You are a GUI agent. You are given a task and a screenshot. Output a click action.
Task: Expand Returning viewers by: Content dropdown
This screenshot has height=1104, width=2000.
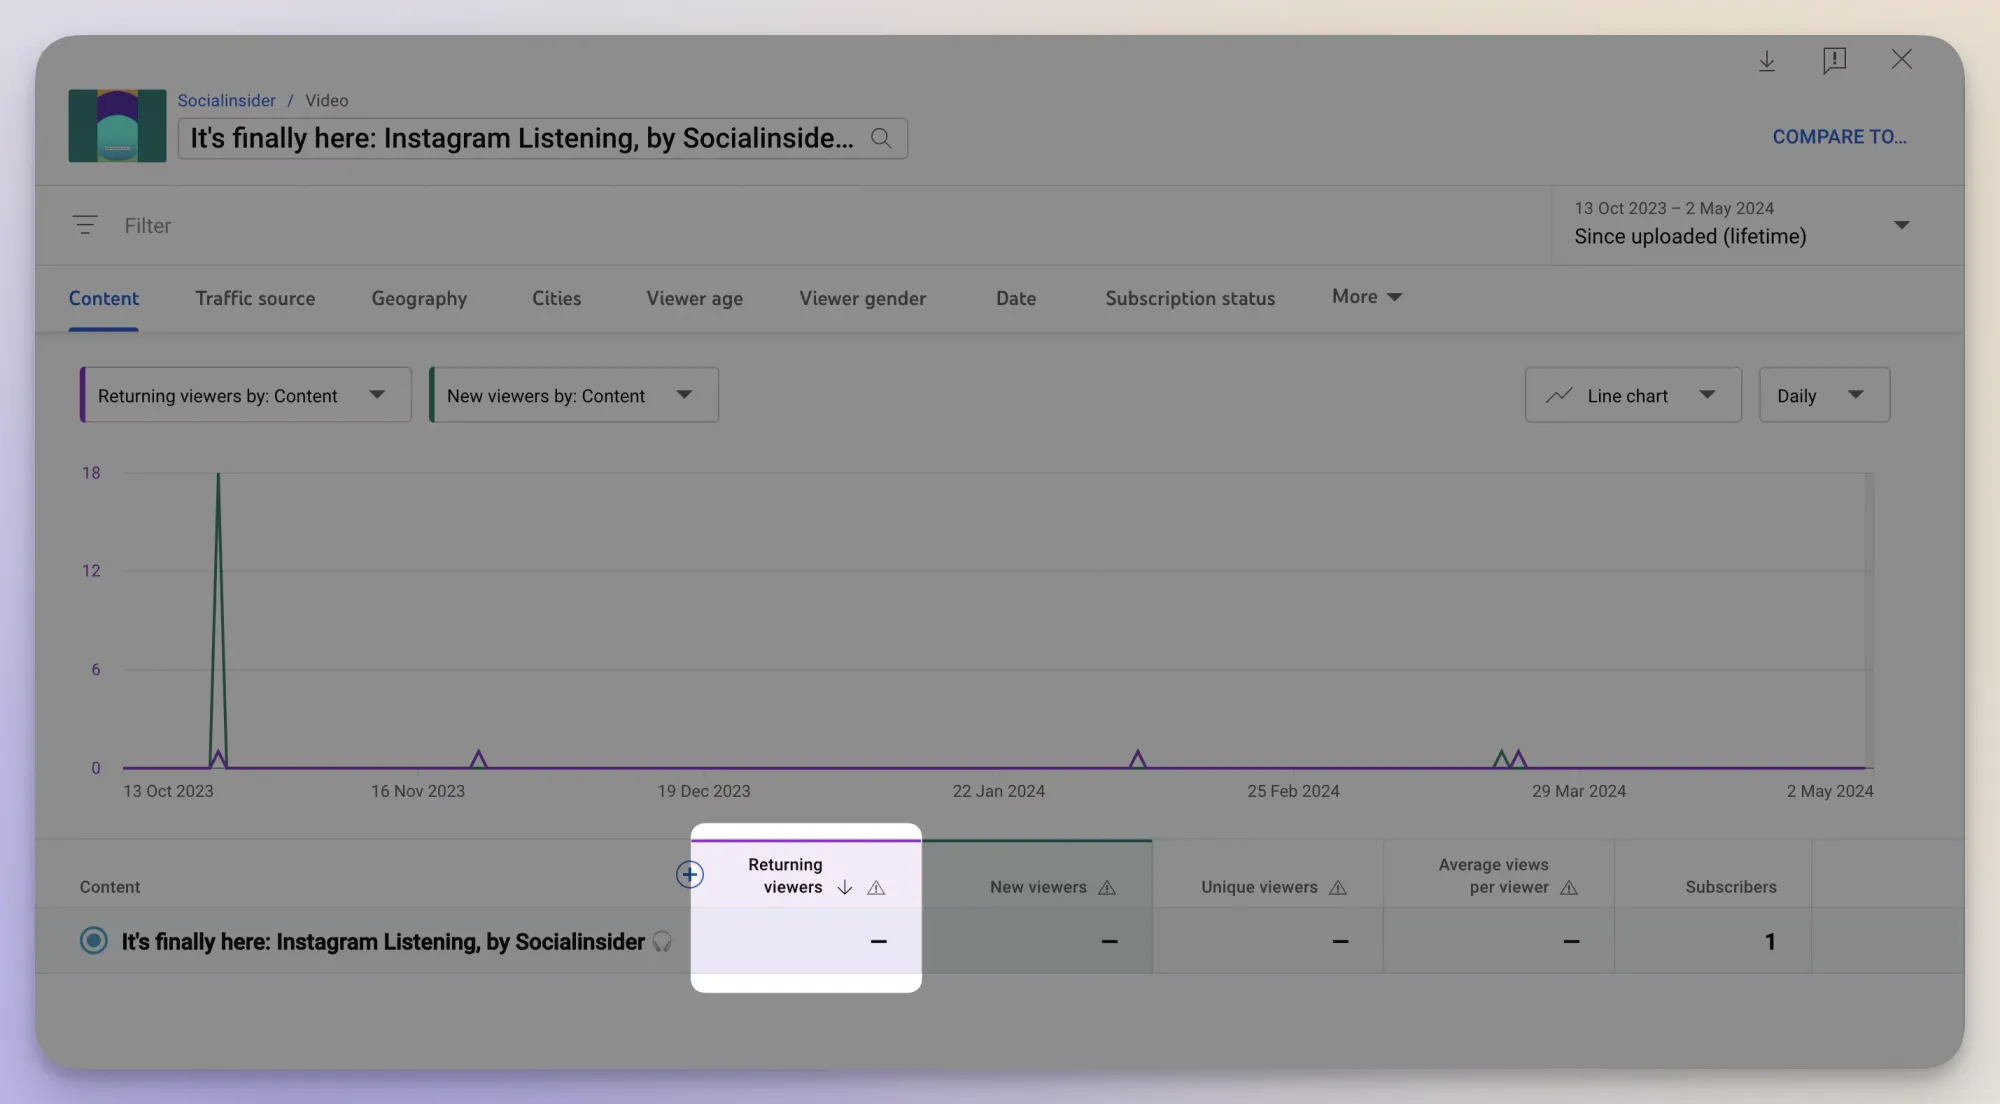(x=246, y=395)
